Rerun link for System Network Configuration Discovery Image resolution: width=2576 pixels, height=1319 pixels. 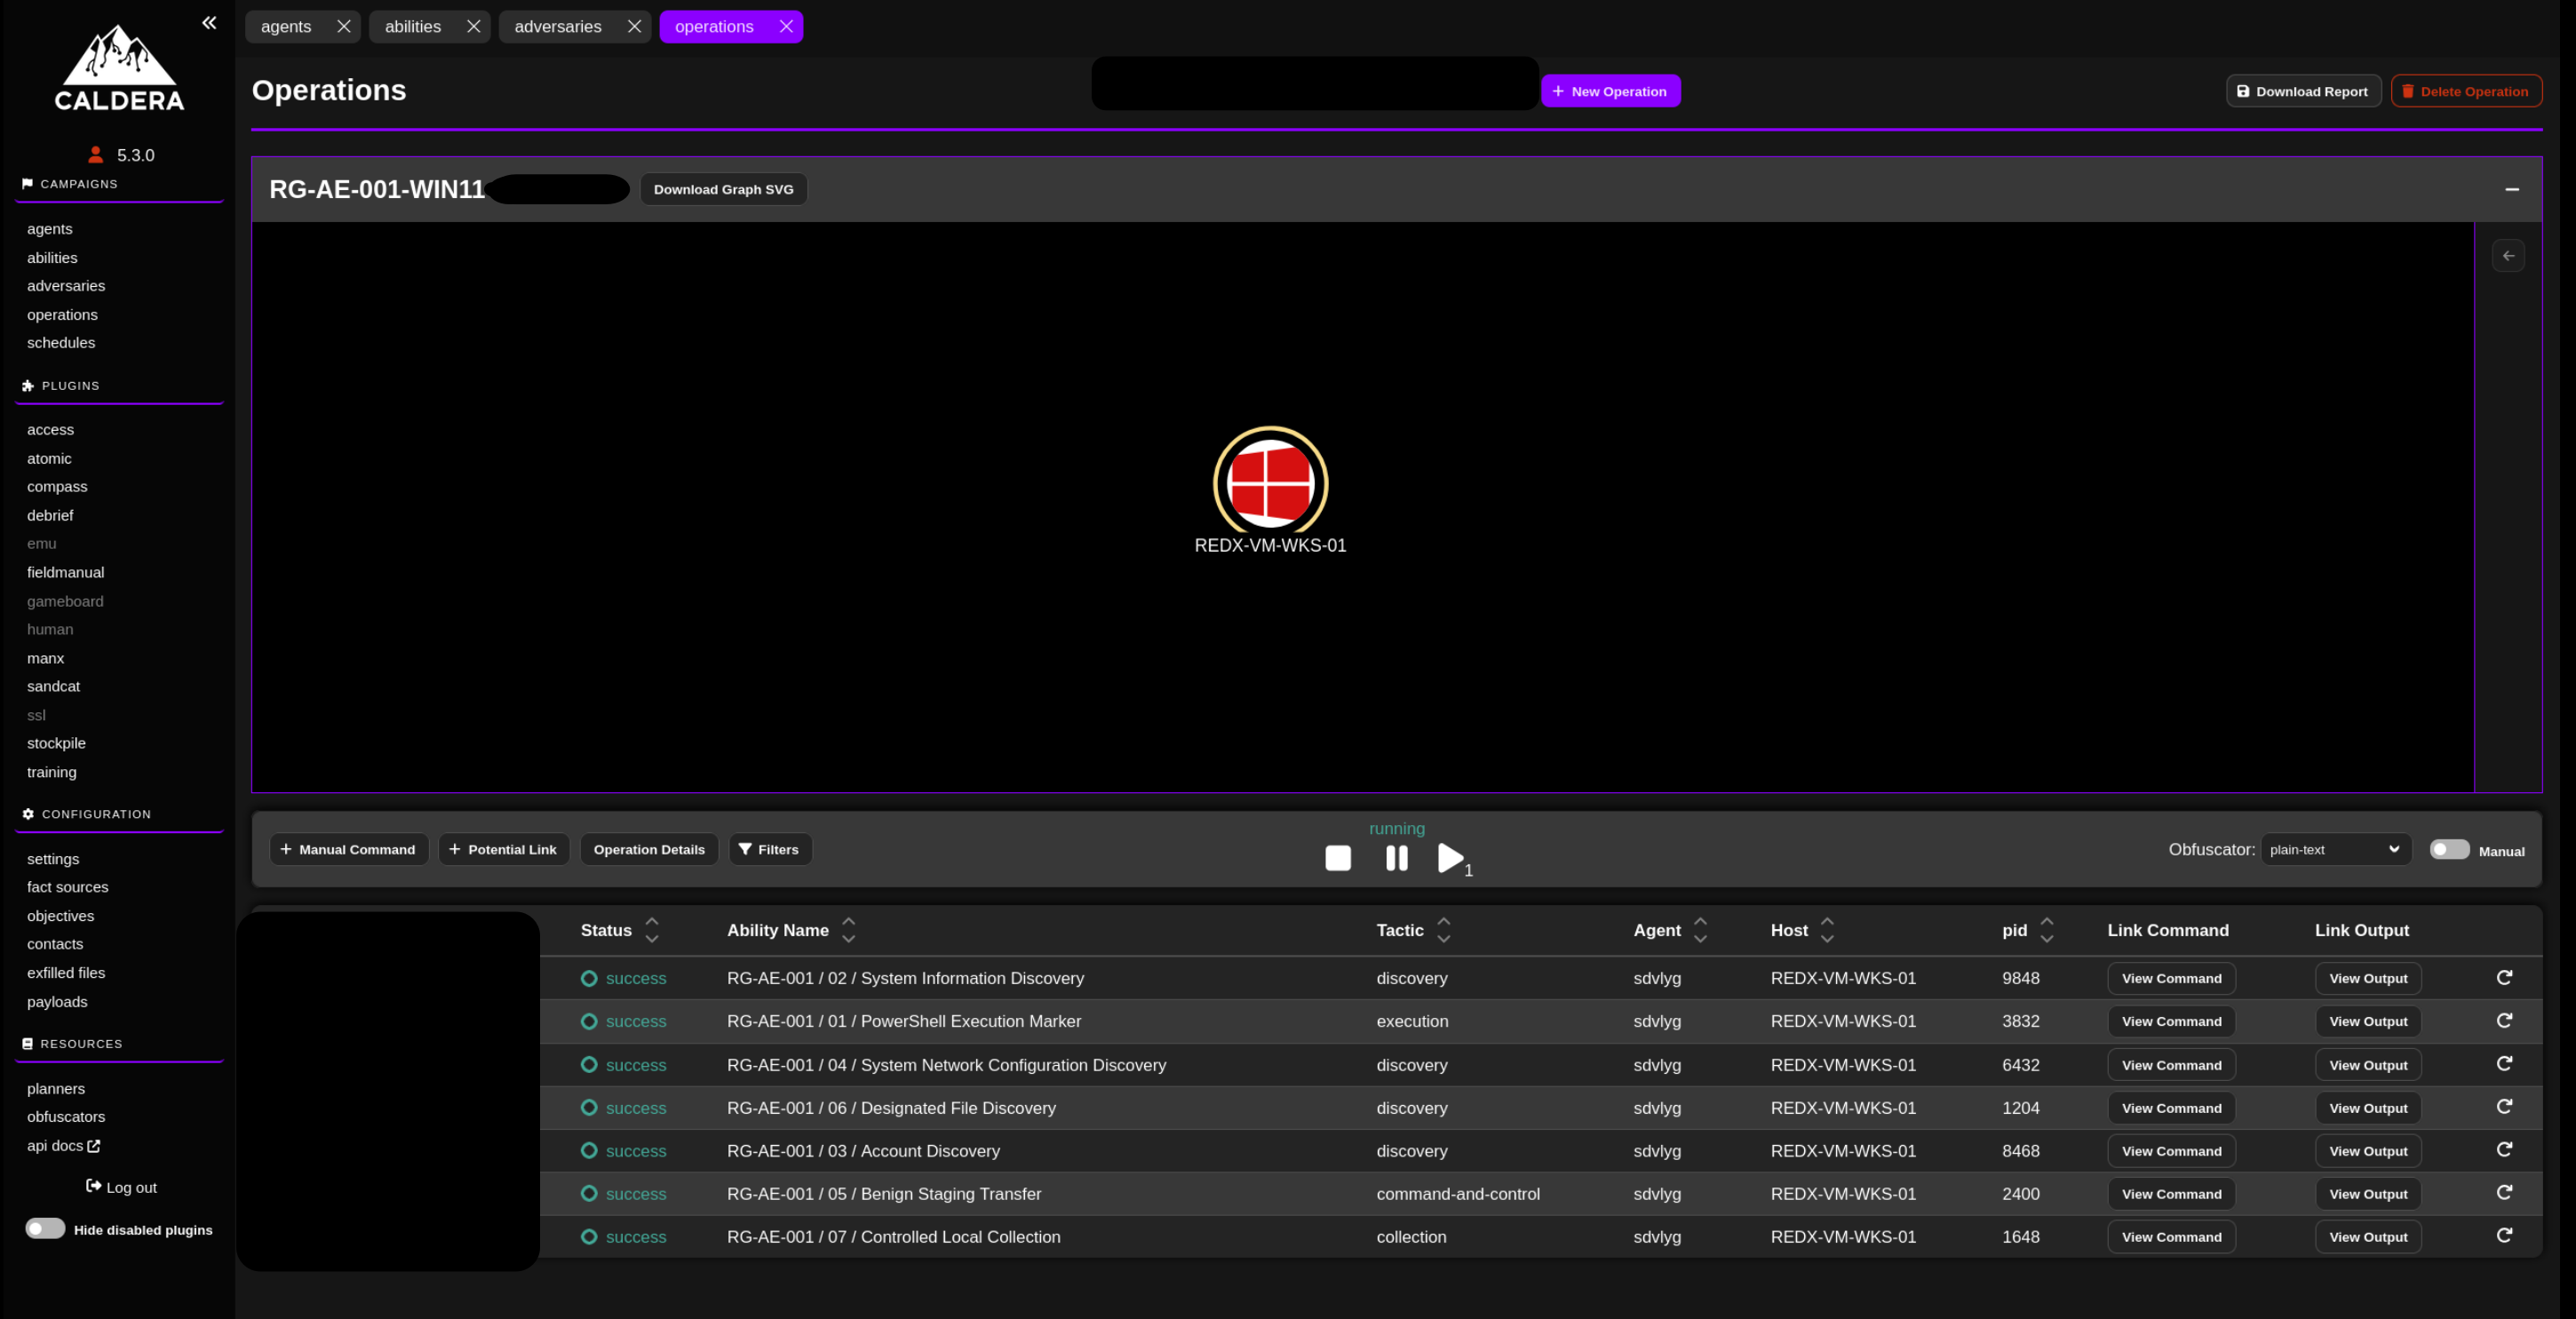[x=2504, y=1064]
